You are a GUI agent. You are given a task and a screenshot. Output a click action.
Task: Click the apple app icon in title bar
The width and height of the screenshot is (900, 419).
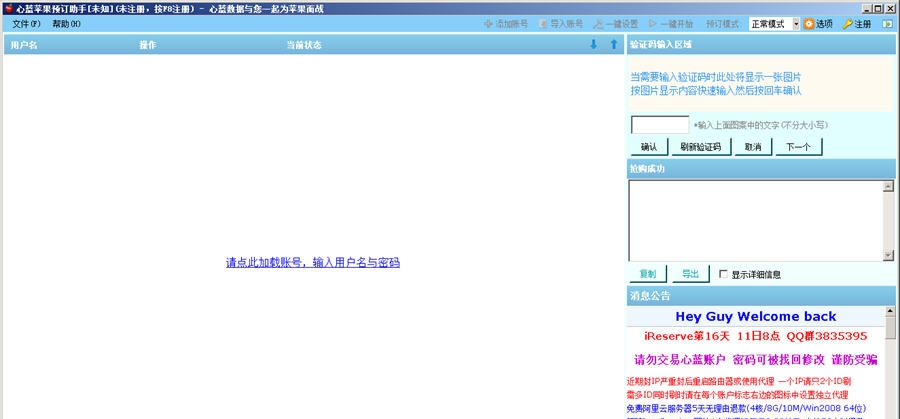(x=8, y=9)
